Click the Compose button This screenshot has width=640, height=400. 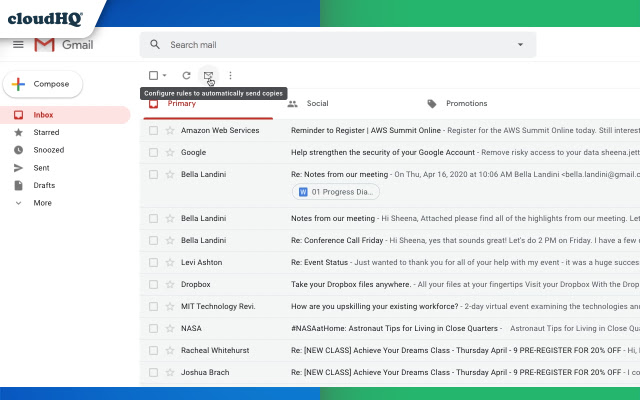pyautogui.click(x=42, y=84)
